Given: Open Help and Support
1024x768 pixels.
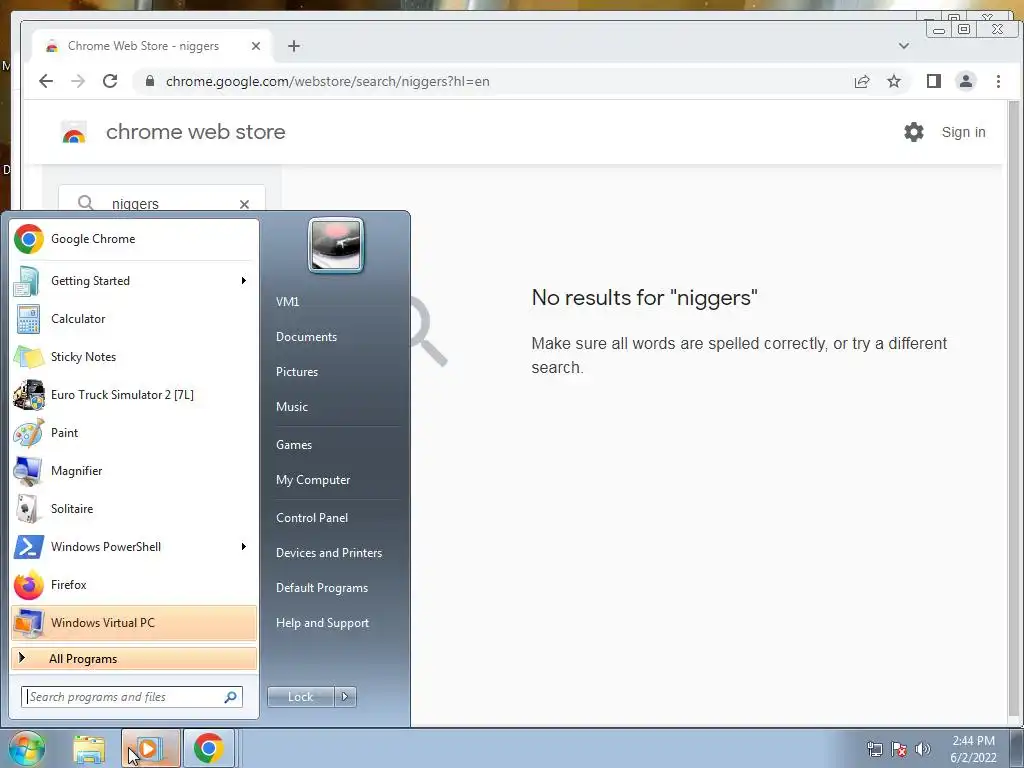Looking at the screenshot, I should pyautogui.click(x=322, y=623).
